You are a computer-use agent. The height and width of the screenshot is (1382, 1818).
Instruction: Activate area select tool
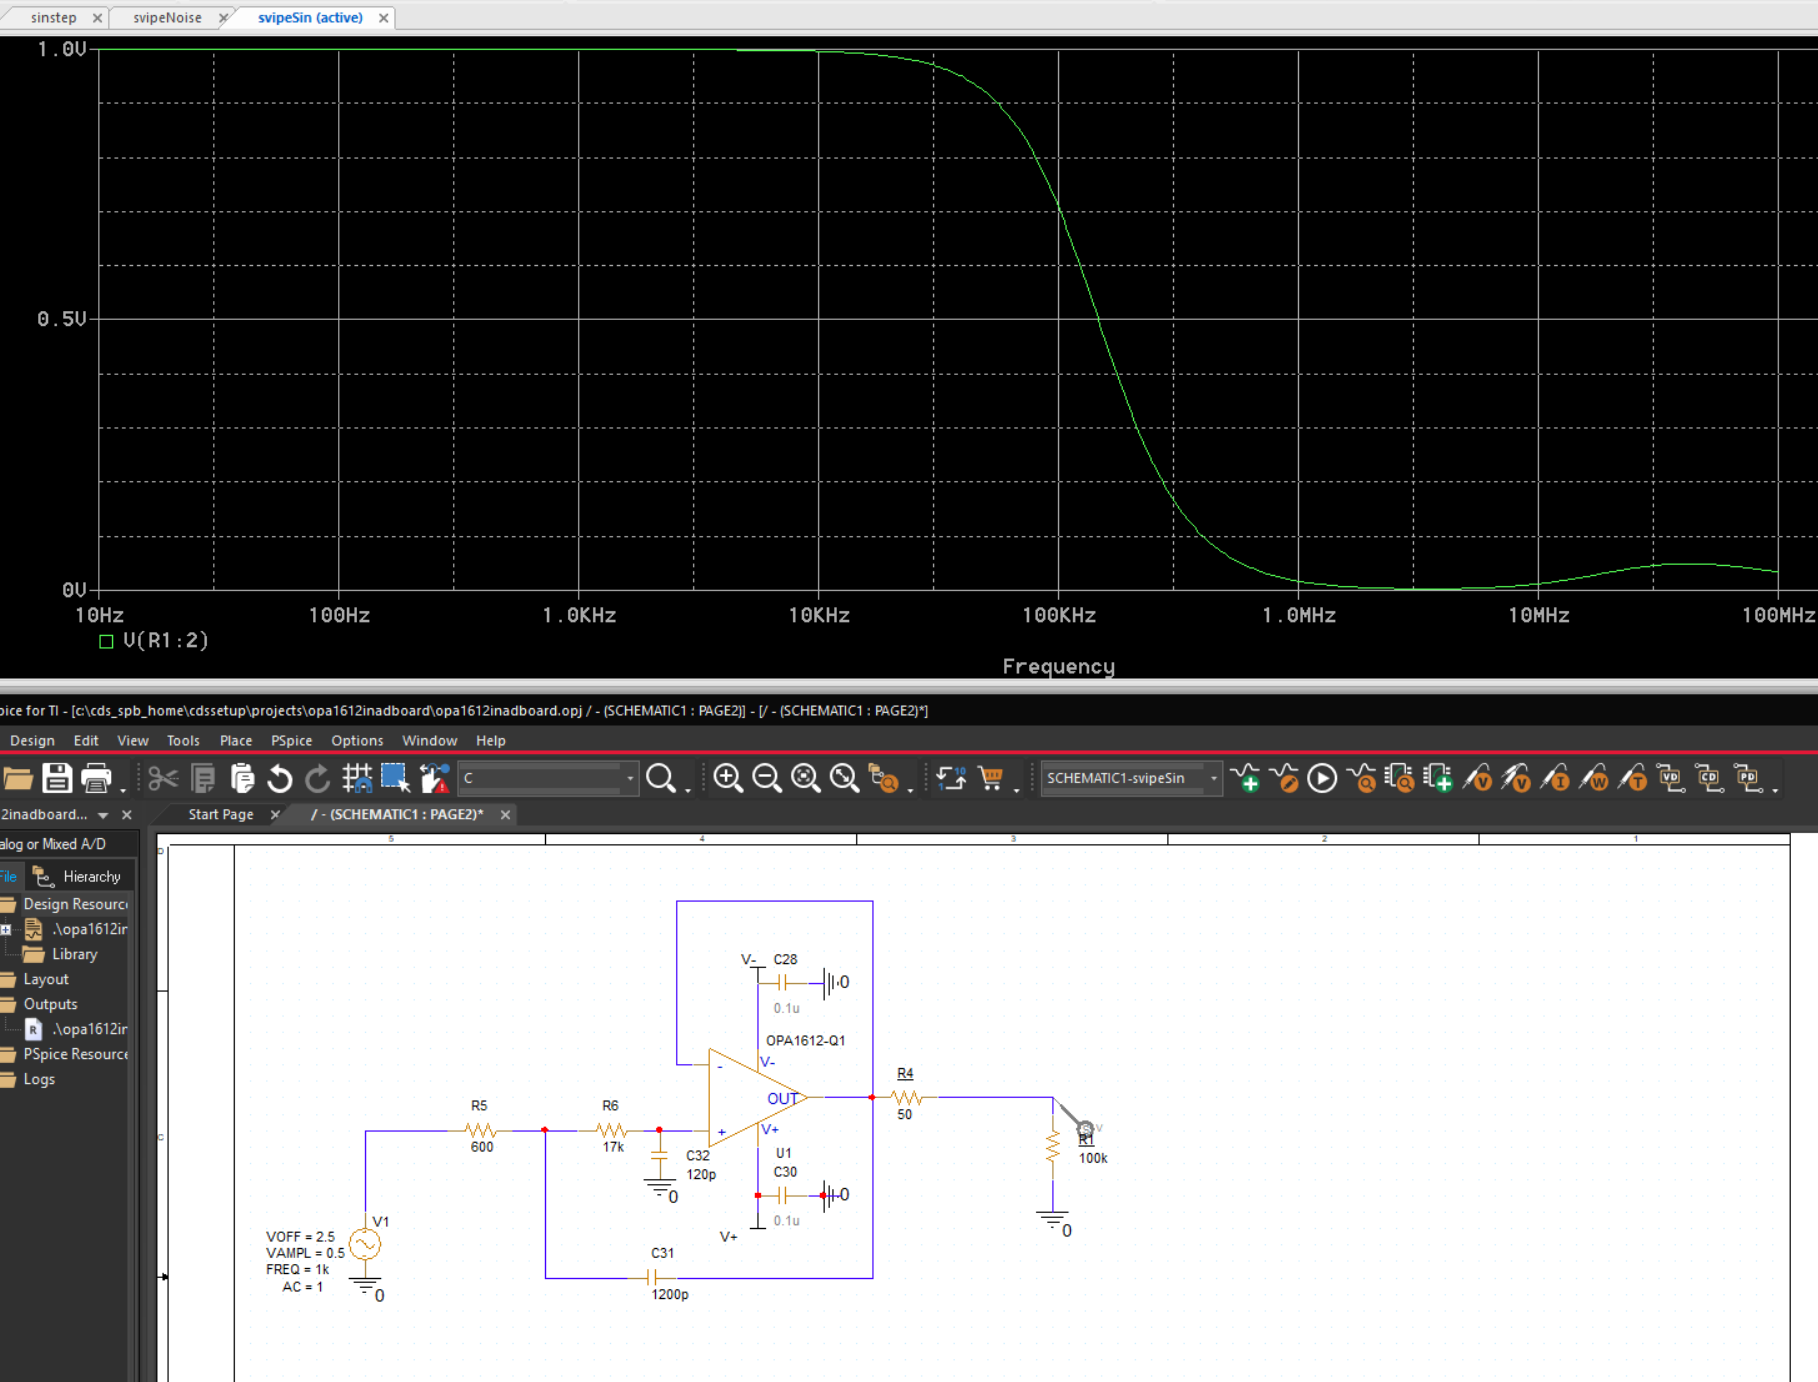click(395, 778)
